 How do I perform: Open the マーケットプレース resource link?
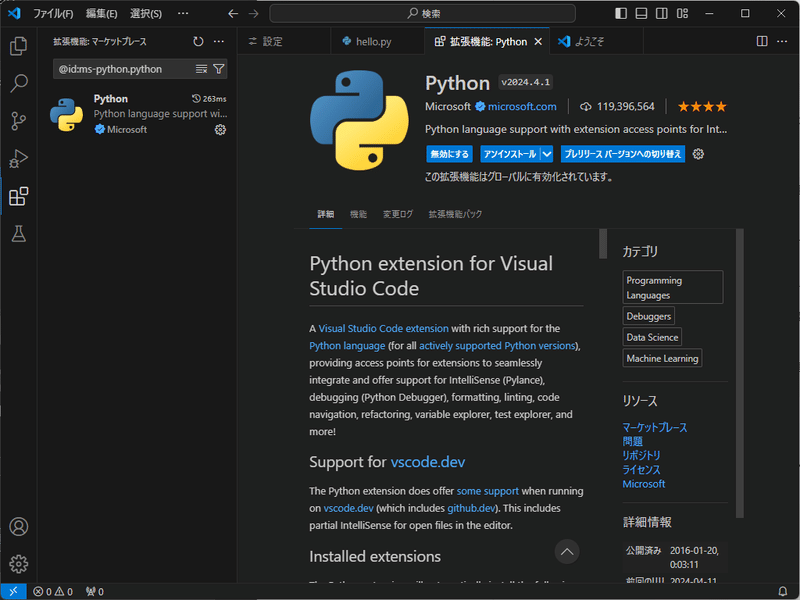pos(655,427)
